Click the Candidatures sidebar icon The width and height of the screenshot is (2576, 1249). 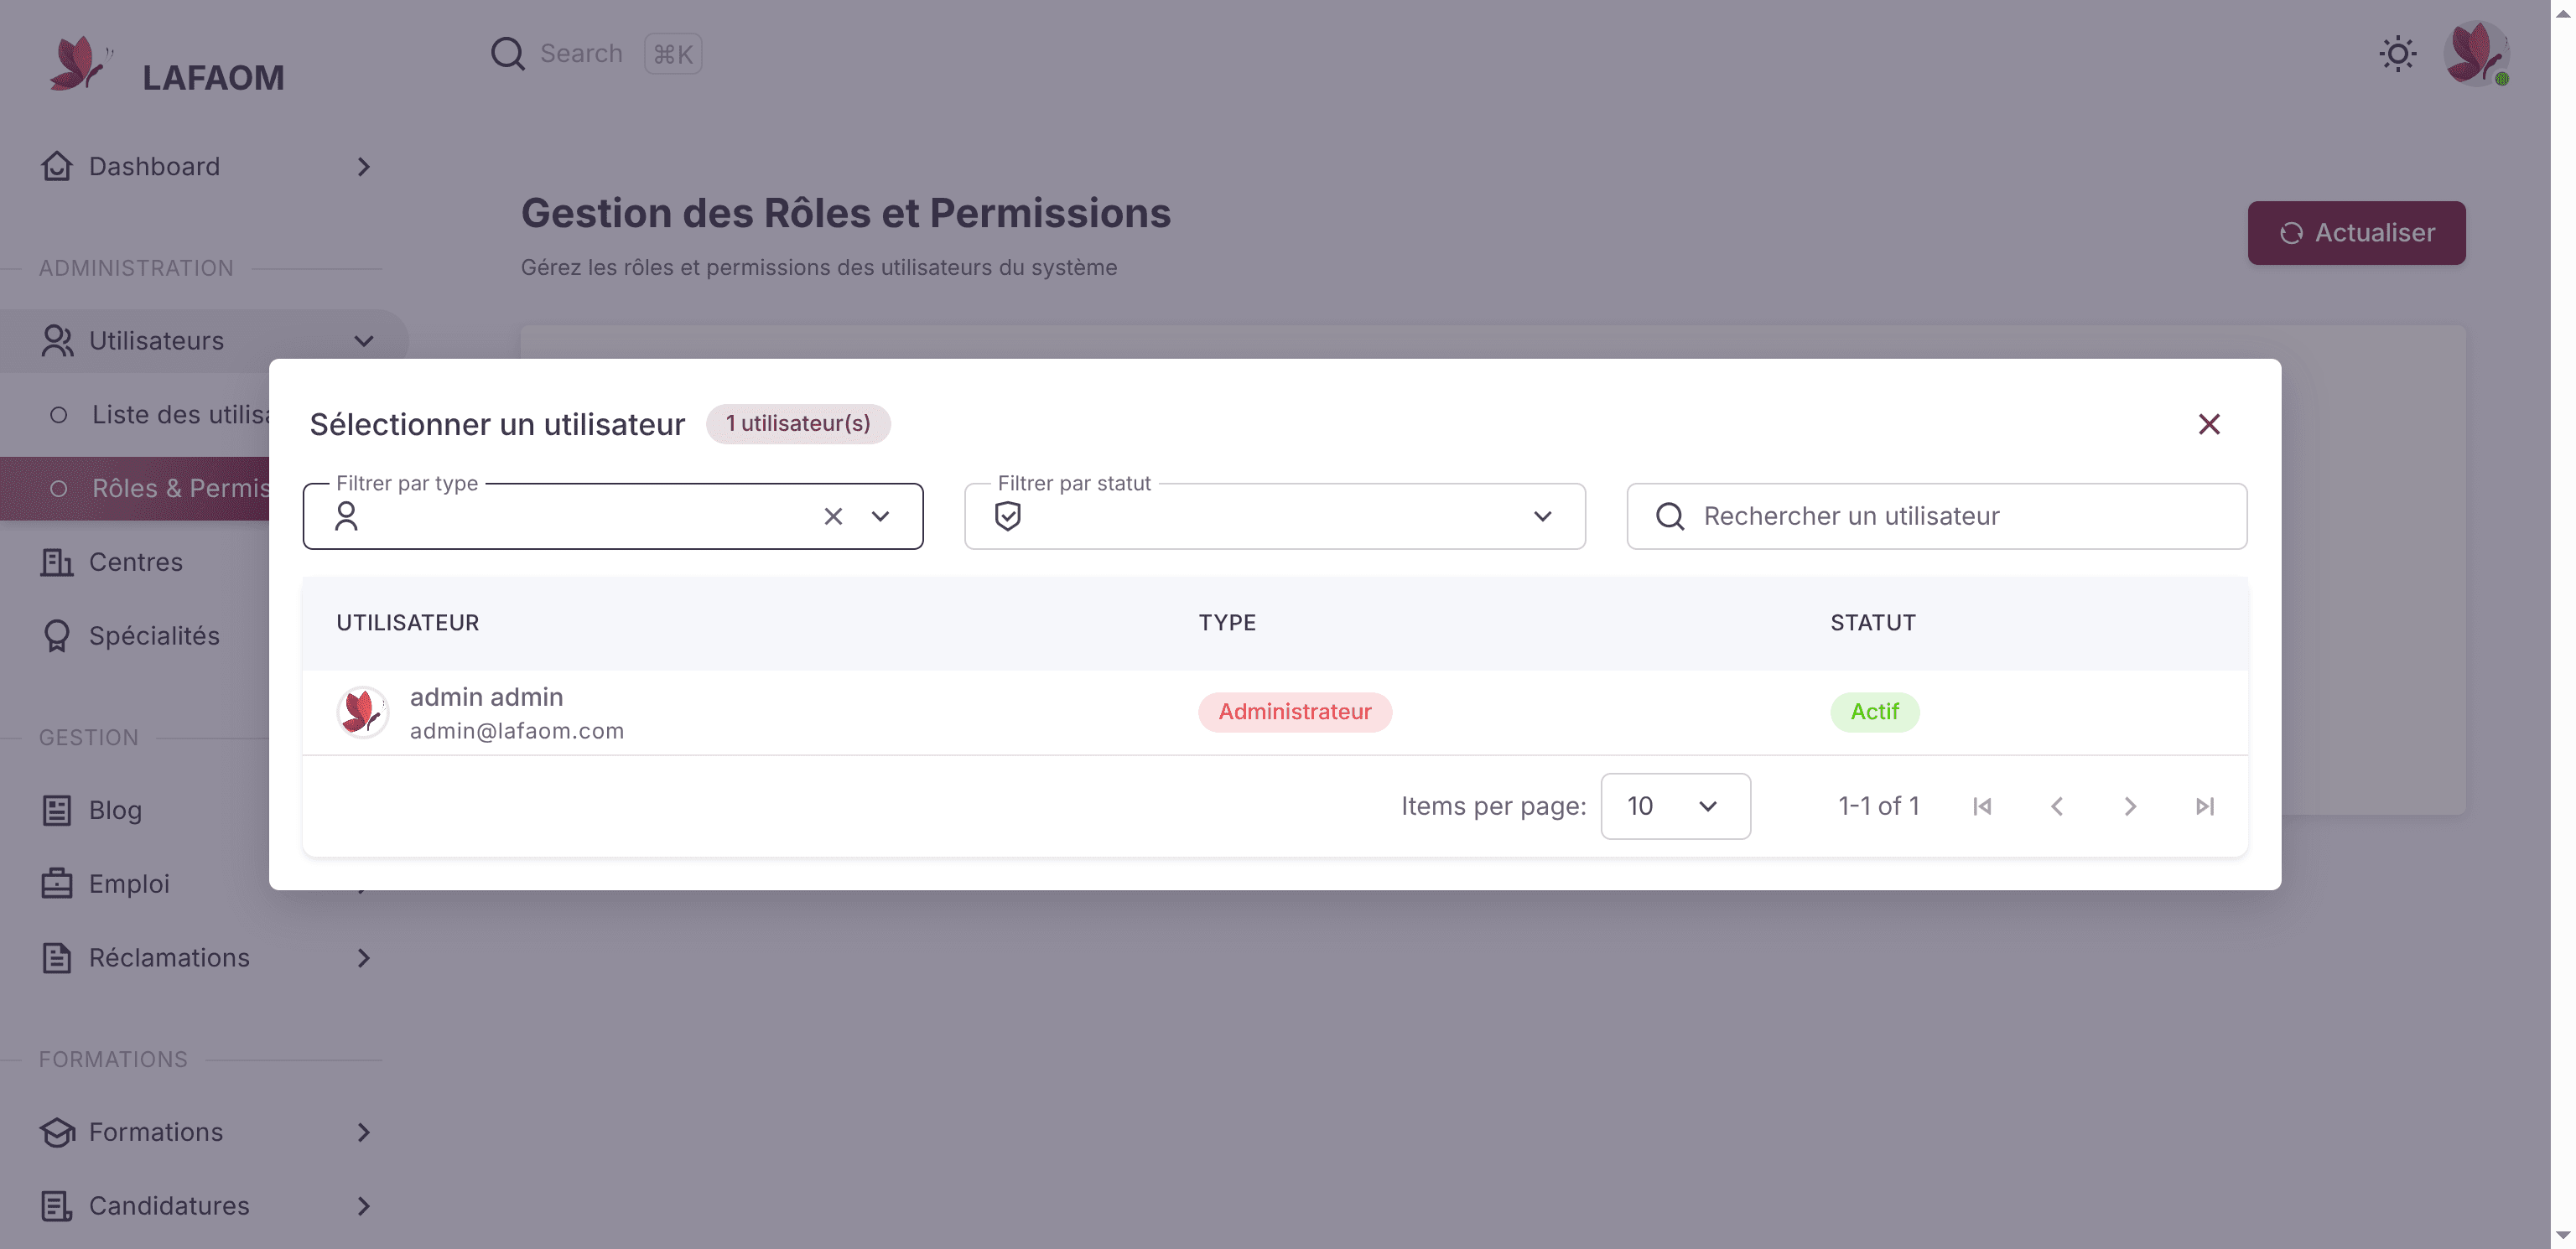coord(57,1206)
